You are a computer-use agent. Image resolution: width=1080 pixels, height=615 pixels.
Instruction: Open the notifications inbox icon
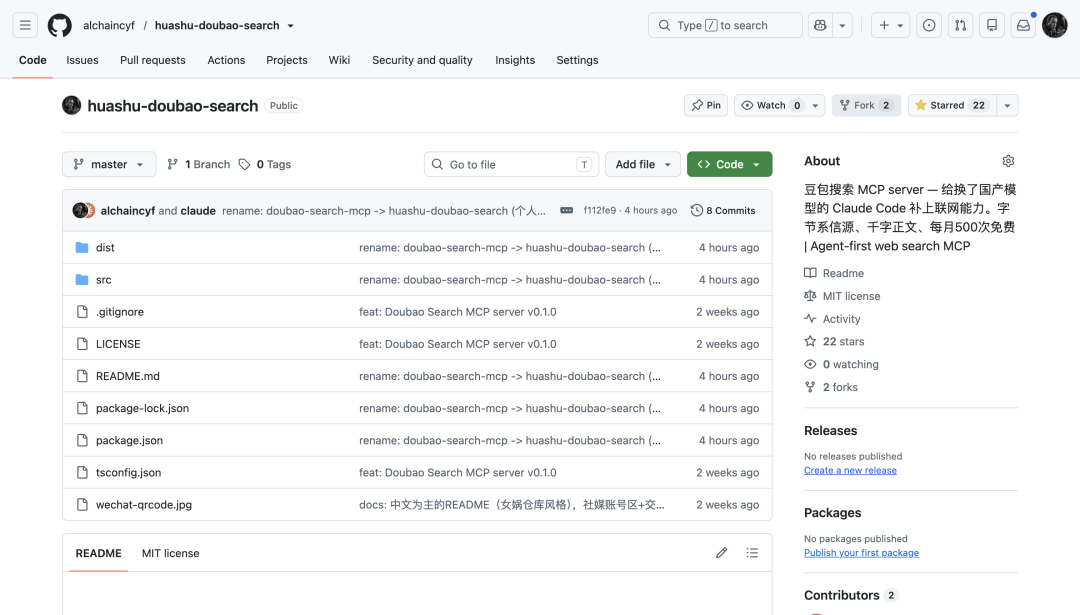(1024, 25)
